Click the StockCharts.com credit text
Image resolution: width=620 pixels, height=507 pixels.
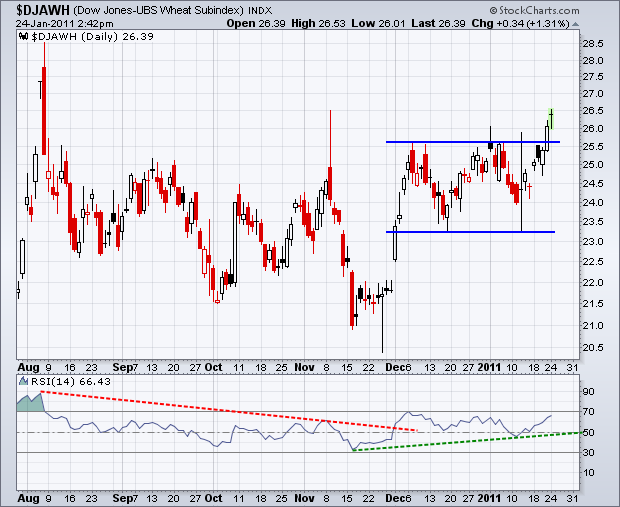535,10
